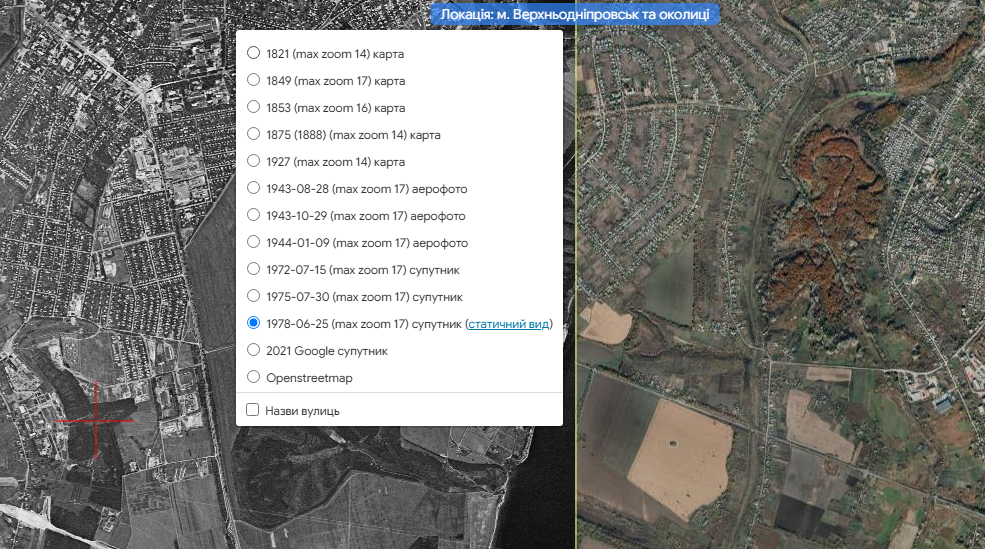Screen dimensions: 985x549
Task: Click the 'Назви вулиць' label text
Action: tap(302, 411)
